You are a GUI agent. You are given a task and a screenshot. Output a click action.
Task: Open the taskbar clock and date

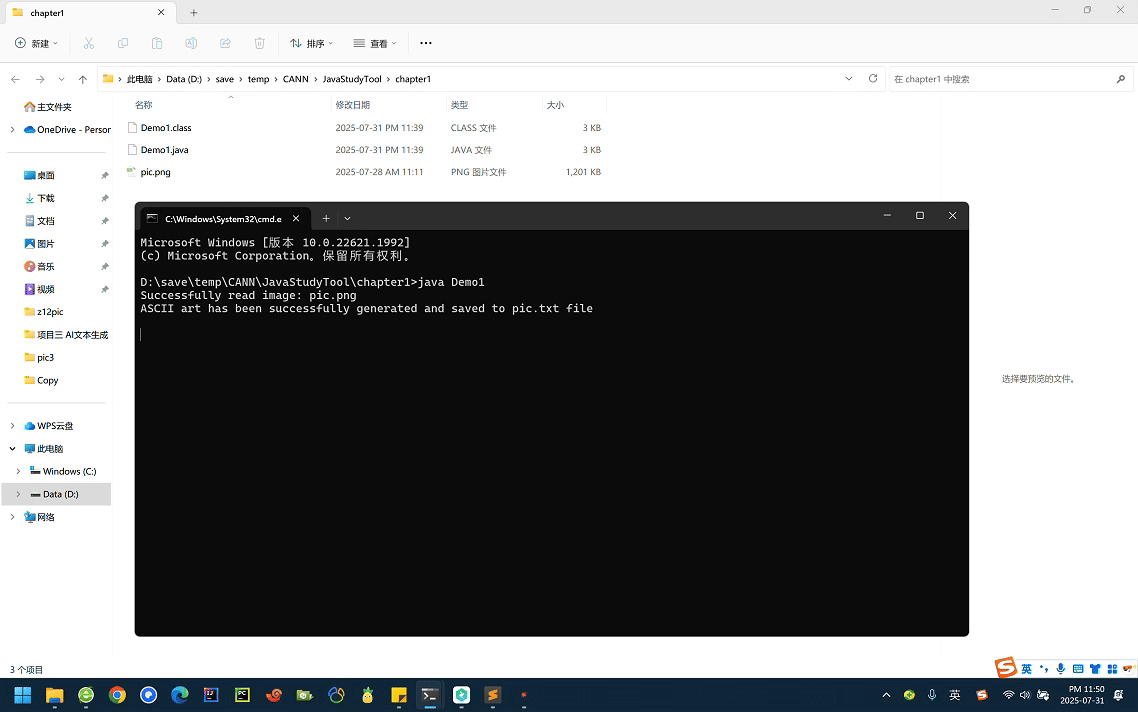[x=1082, y=695]
